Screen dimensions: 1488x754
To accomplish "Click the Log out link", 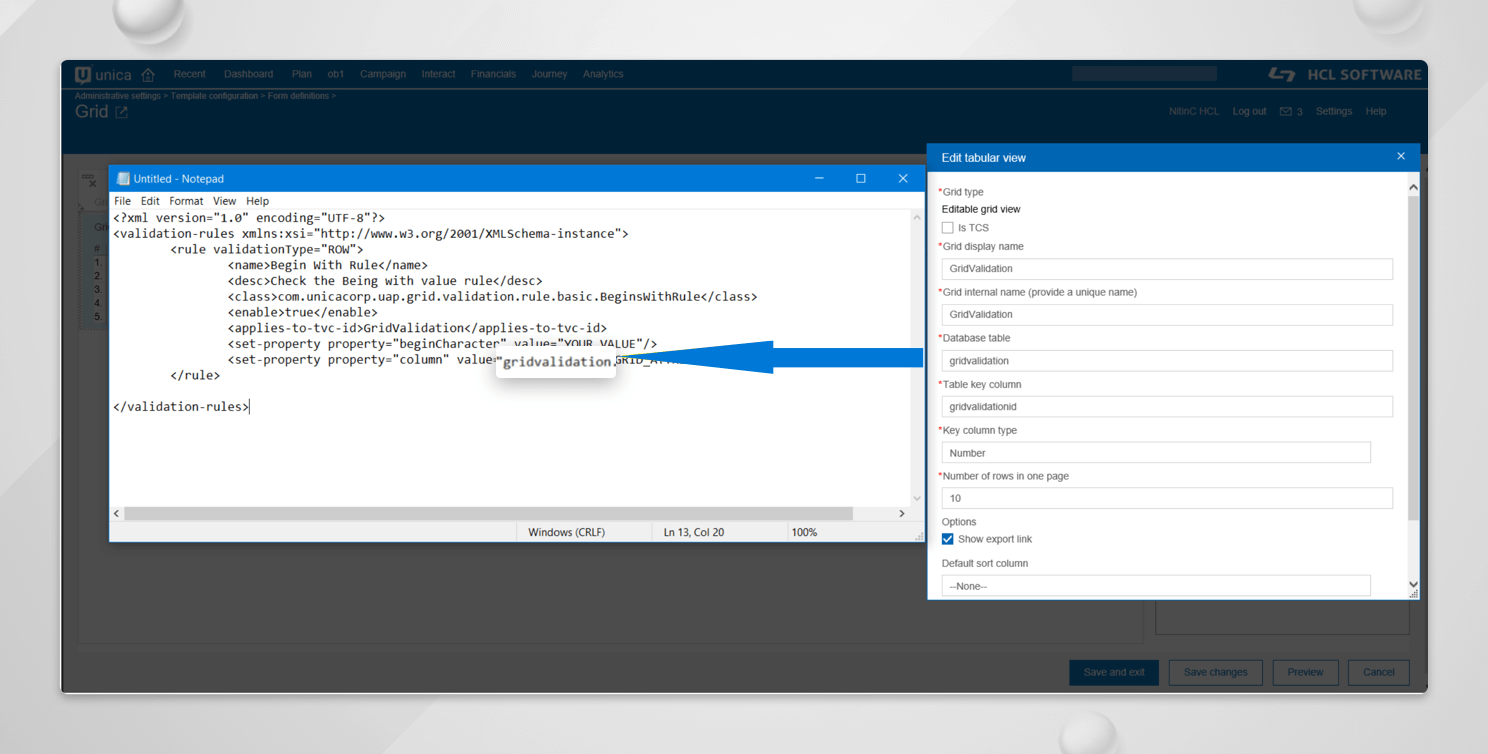I will point(1248,111).
